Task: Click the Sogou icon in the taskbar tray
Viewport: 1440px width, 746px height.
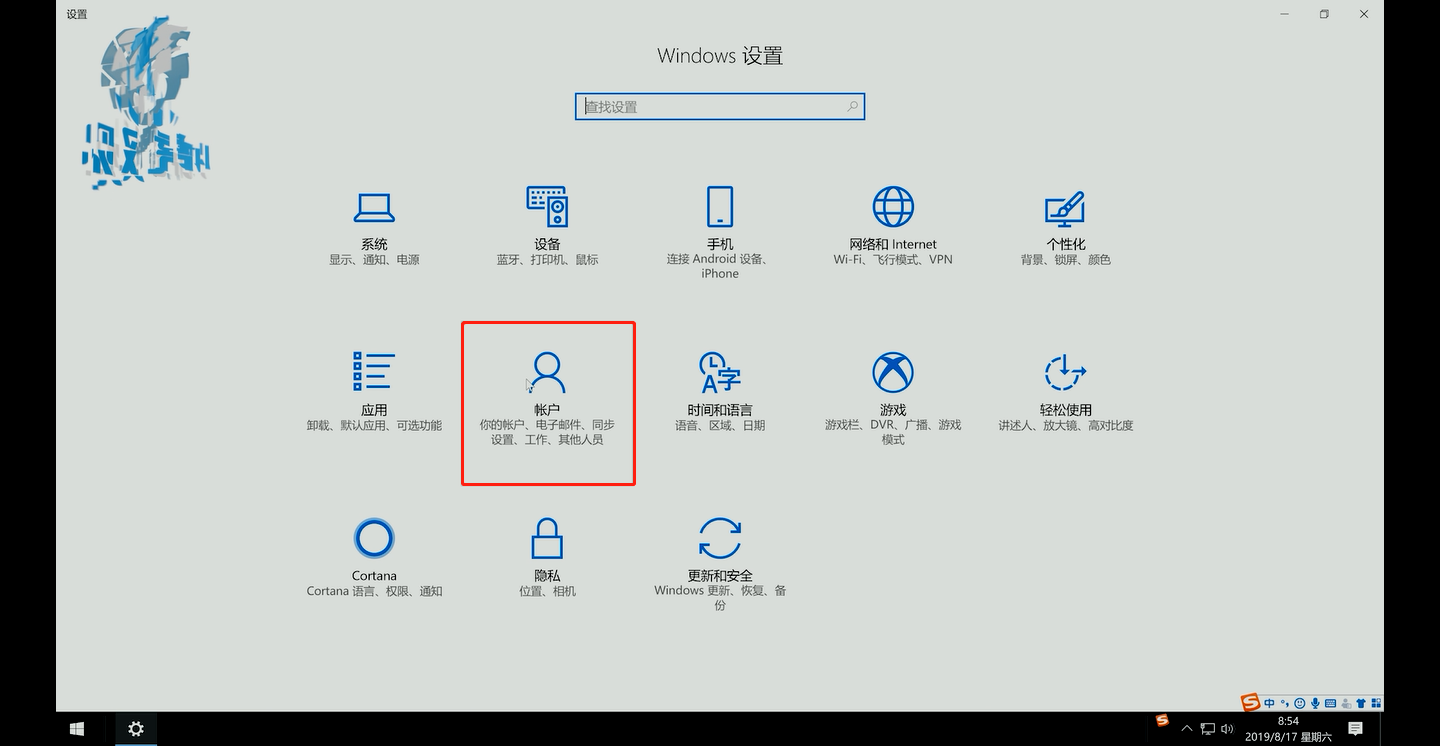Action: 1162,720
